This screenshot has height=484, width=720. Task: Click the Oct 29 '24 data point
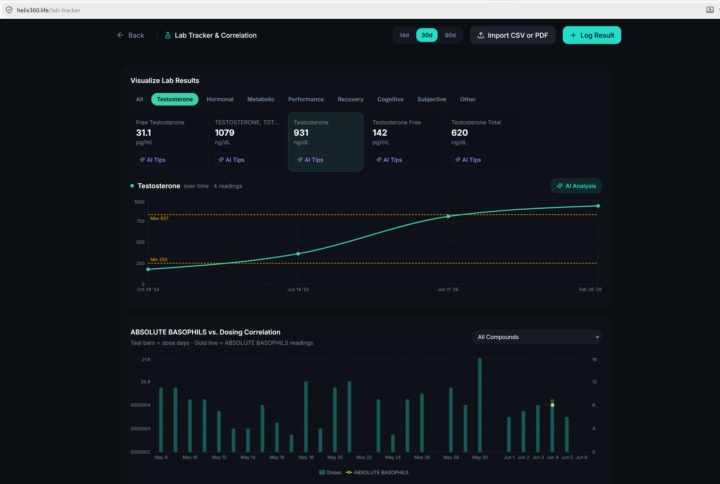click(148, 270)
